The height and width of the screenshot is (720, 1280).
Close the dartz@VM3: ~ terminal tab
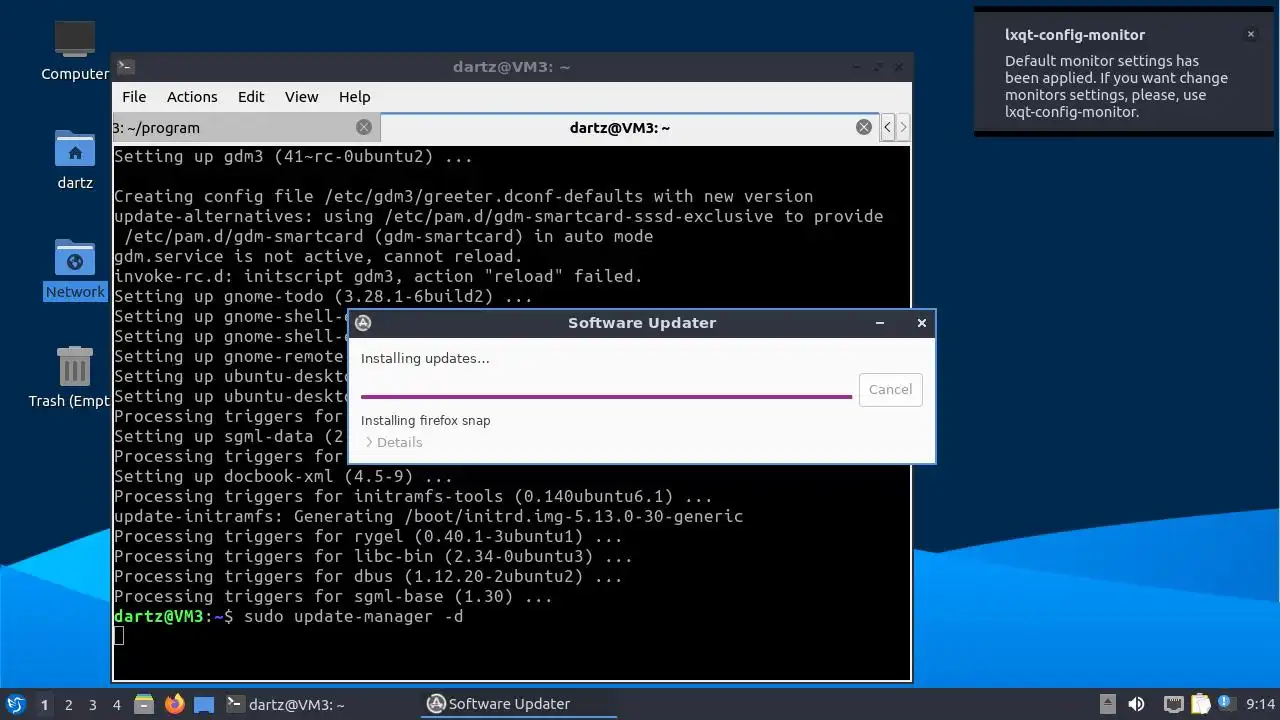click(x=864, y=127)
